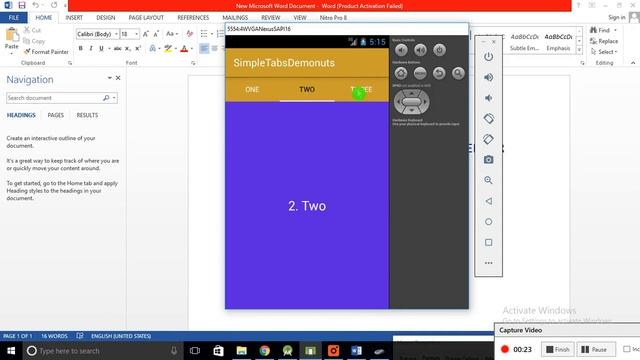Toggle Bold formatting in Font group

(80, 49)
